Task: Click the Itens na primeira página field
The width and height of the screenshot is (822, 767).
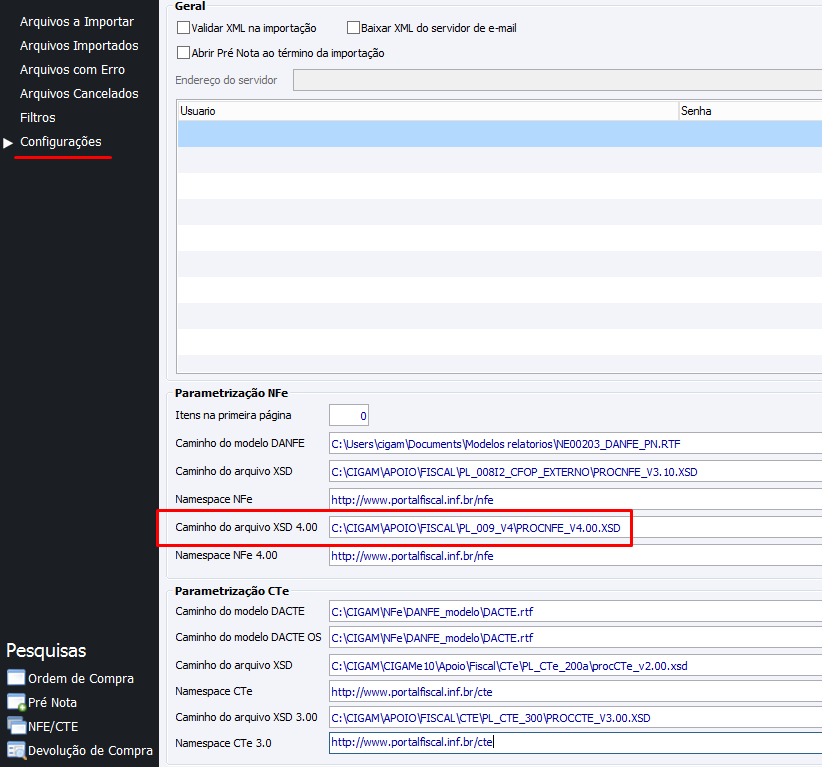Action: pyautogui.click(x=349, y=415)
